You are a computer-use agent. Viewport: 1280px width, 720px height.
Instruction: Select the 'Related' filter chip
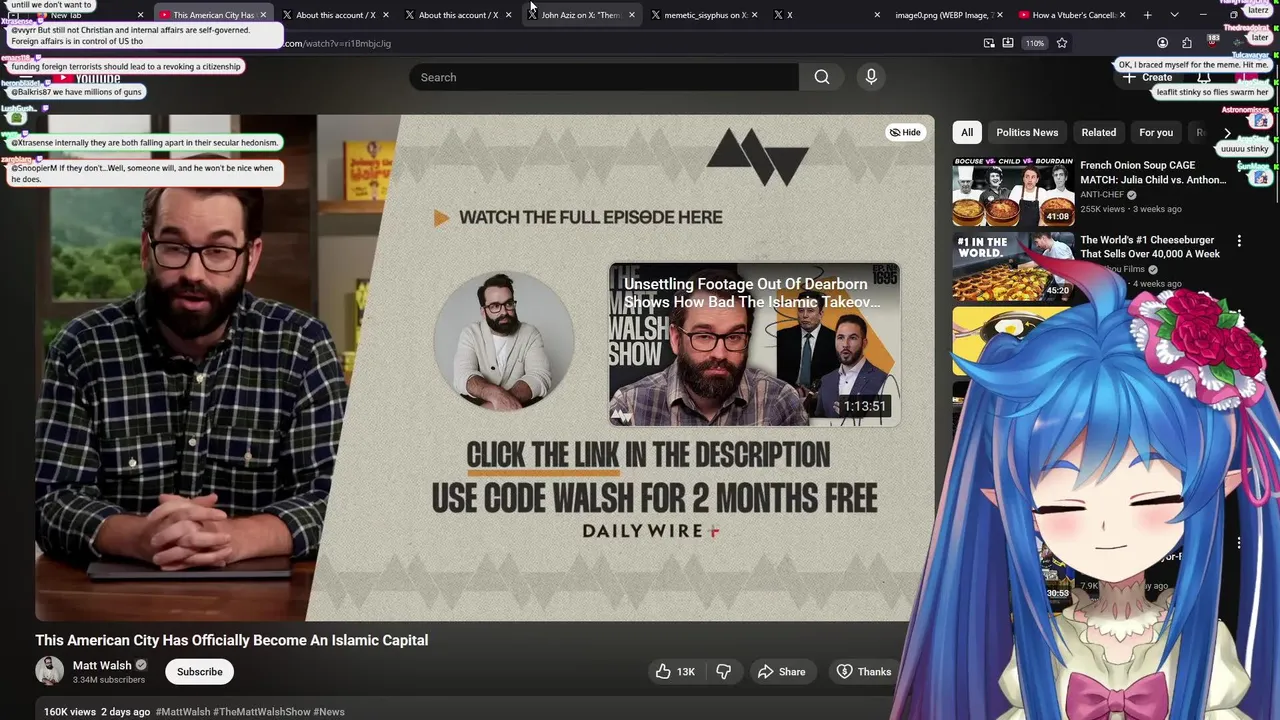[x=1098, y=132]
